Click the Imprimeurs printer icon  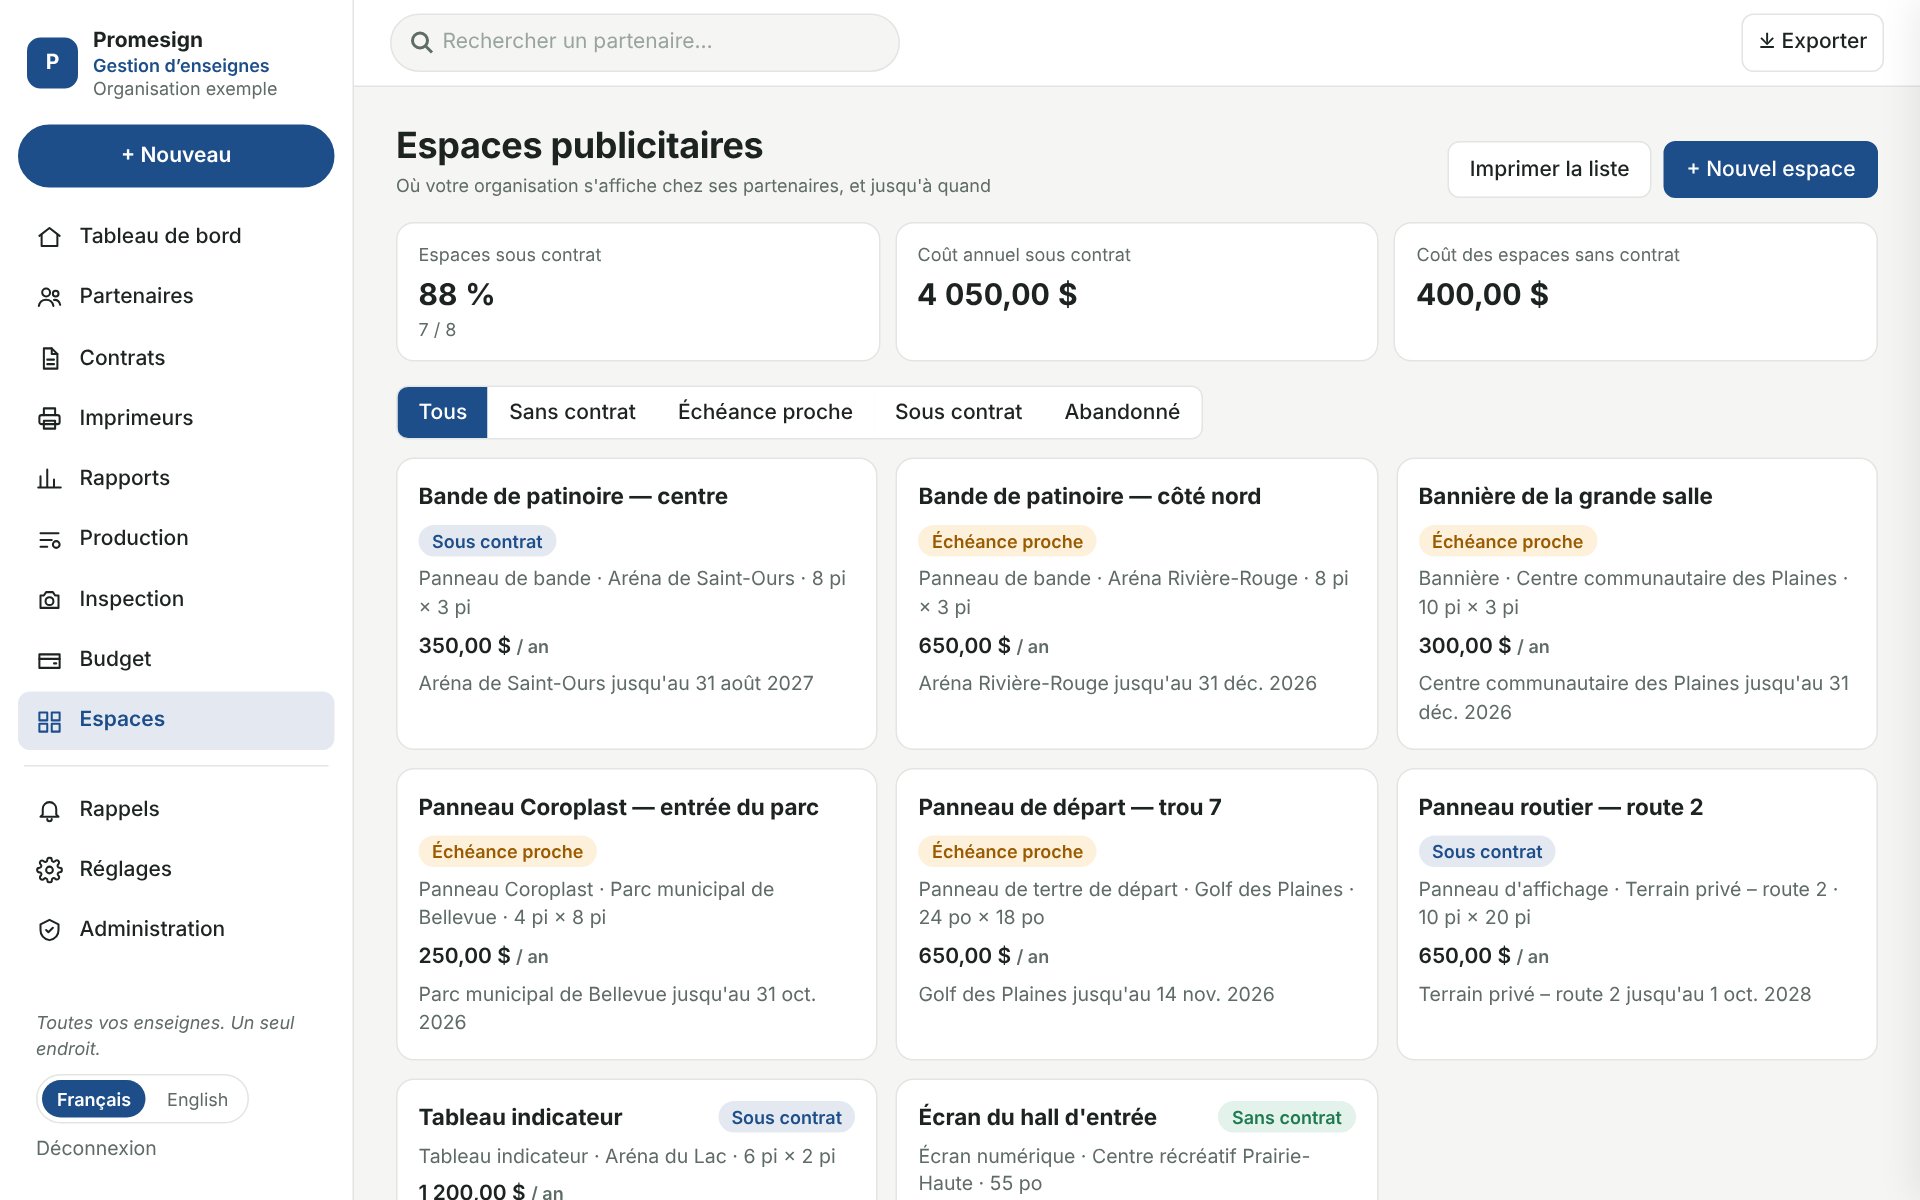[49, 418]
